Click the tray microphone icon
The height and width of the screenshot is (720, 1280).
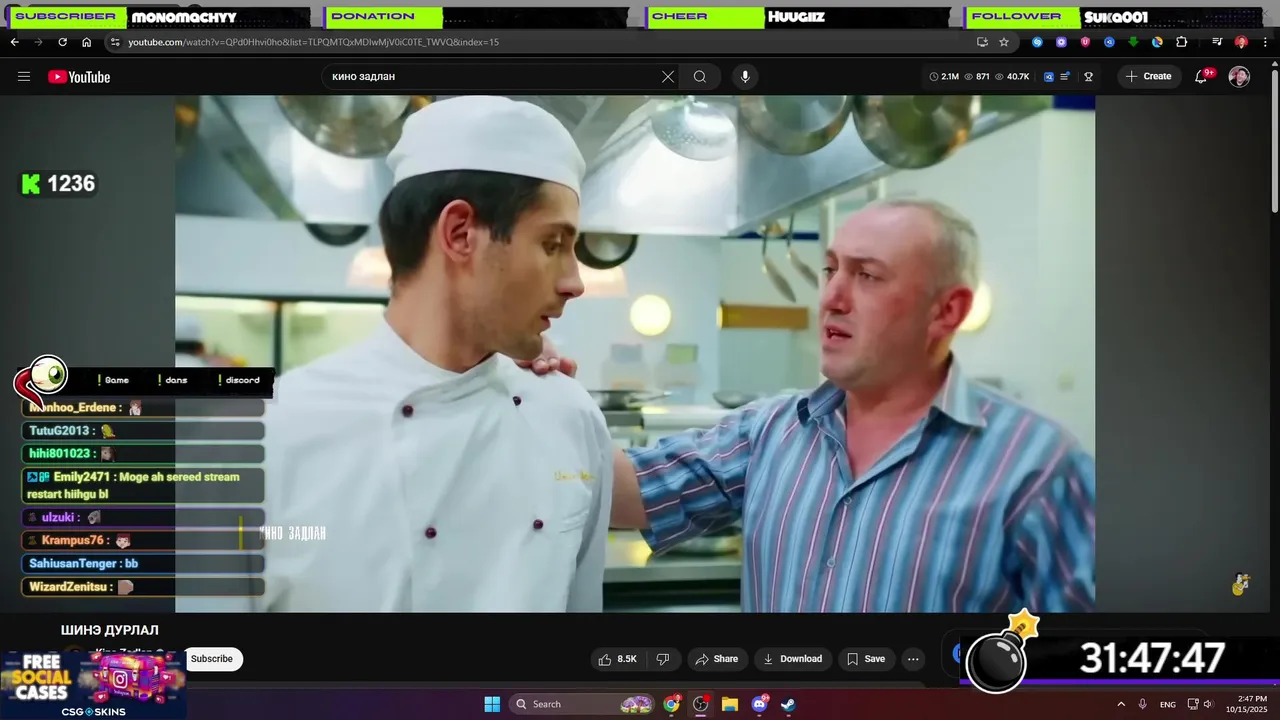pyautogui.click(x=1143, y=704)
